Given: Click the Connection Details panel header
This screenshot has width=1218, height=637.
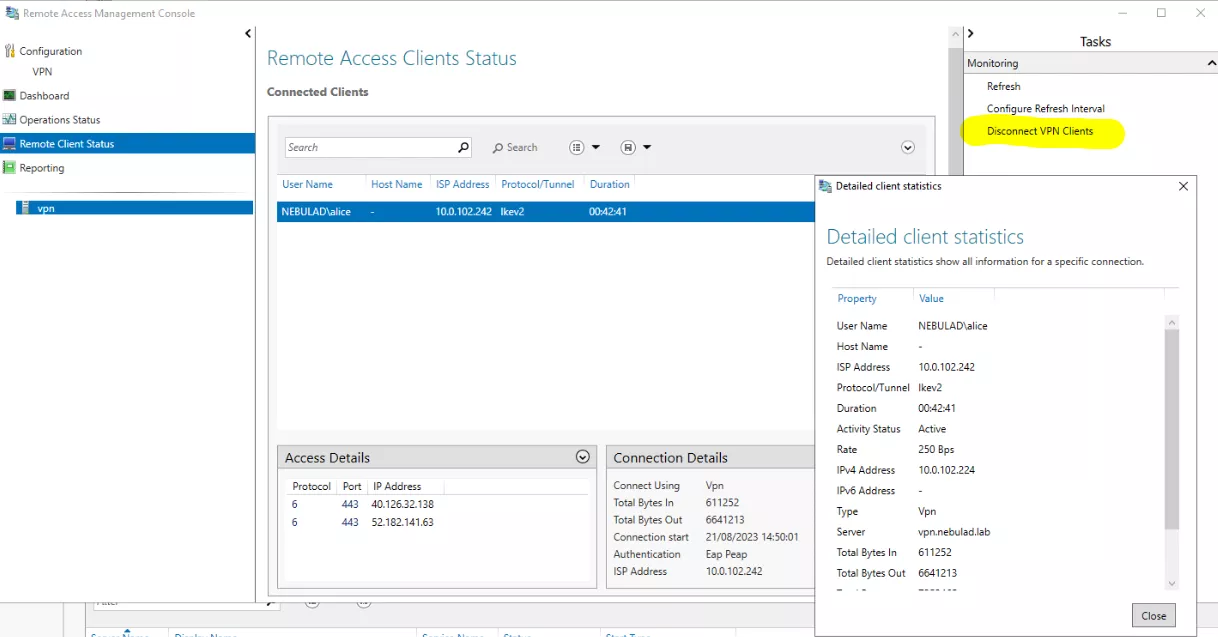Looking at the screenshot, I should coord(711,457).
